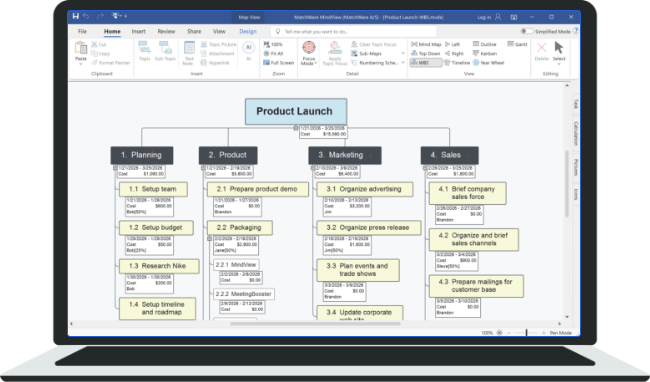Add a Text Note
This screenshot has height=382, width=650.
click(x=189, y=53)
